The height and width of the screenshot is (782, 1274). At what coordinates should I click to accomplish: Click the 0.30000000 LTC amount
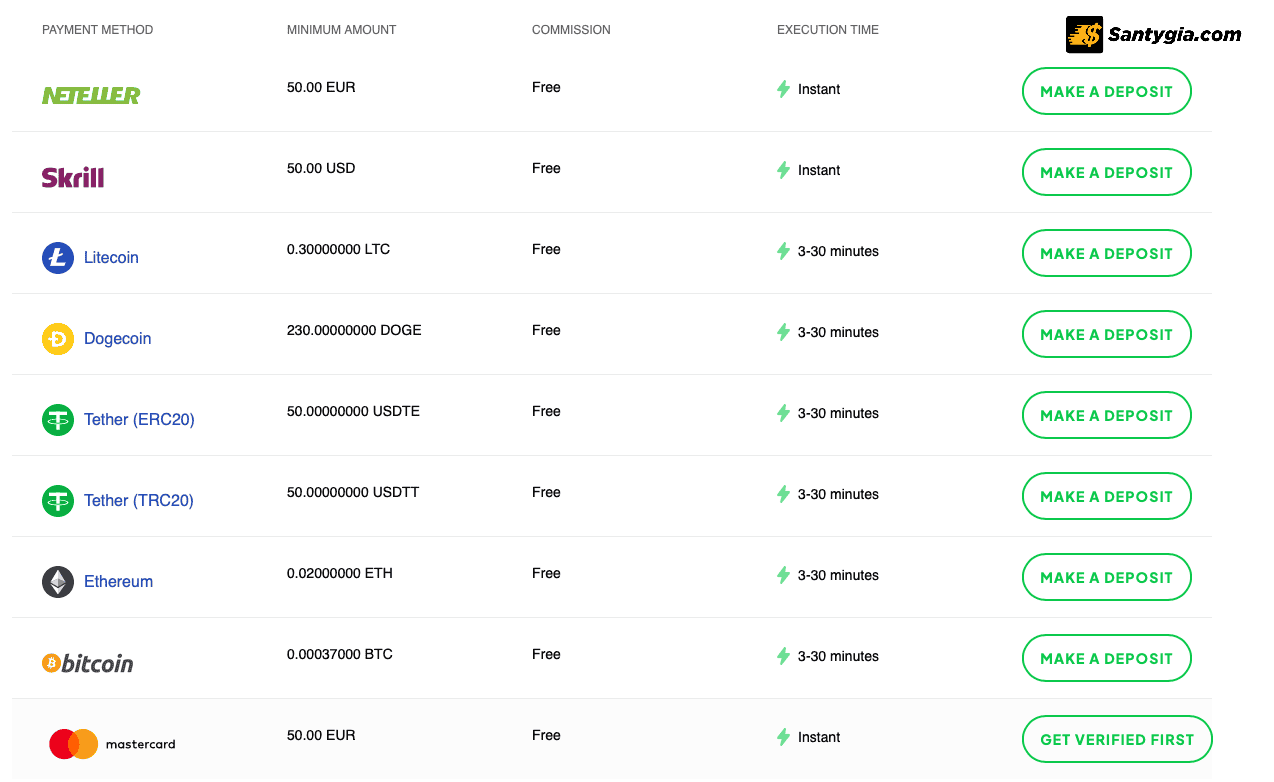338,249
